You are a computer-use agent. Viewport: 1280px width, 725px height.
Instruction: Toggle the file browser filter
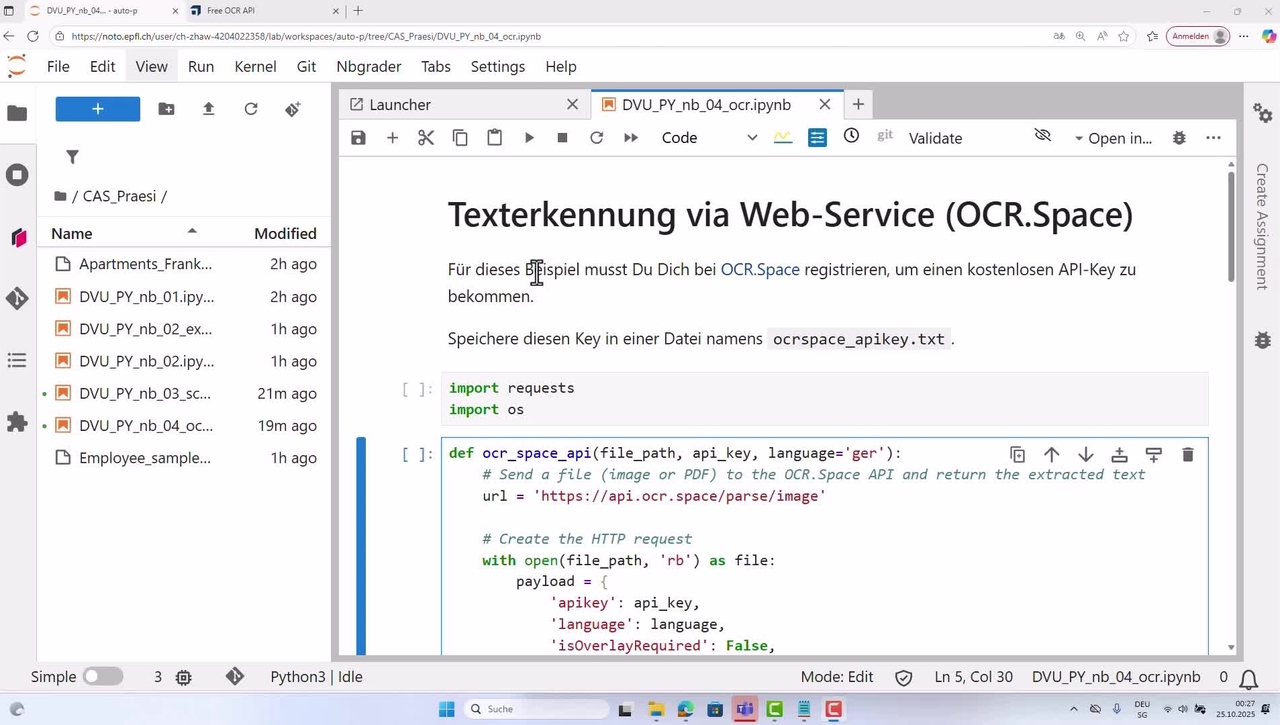pos(72,157)
